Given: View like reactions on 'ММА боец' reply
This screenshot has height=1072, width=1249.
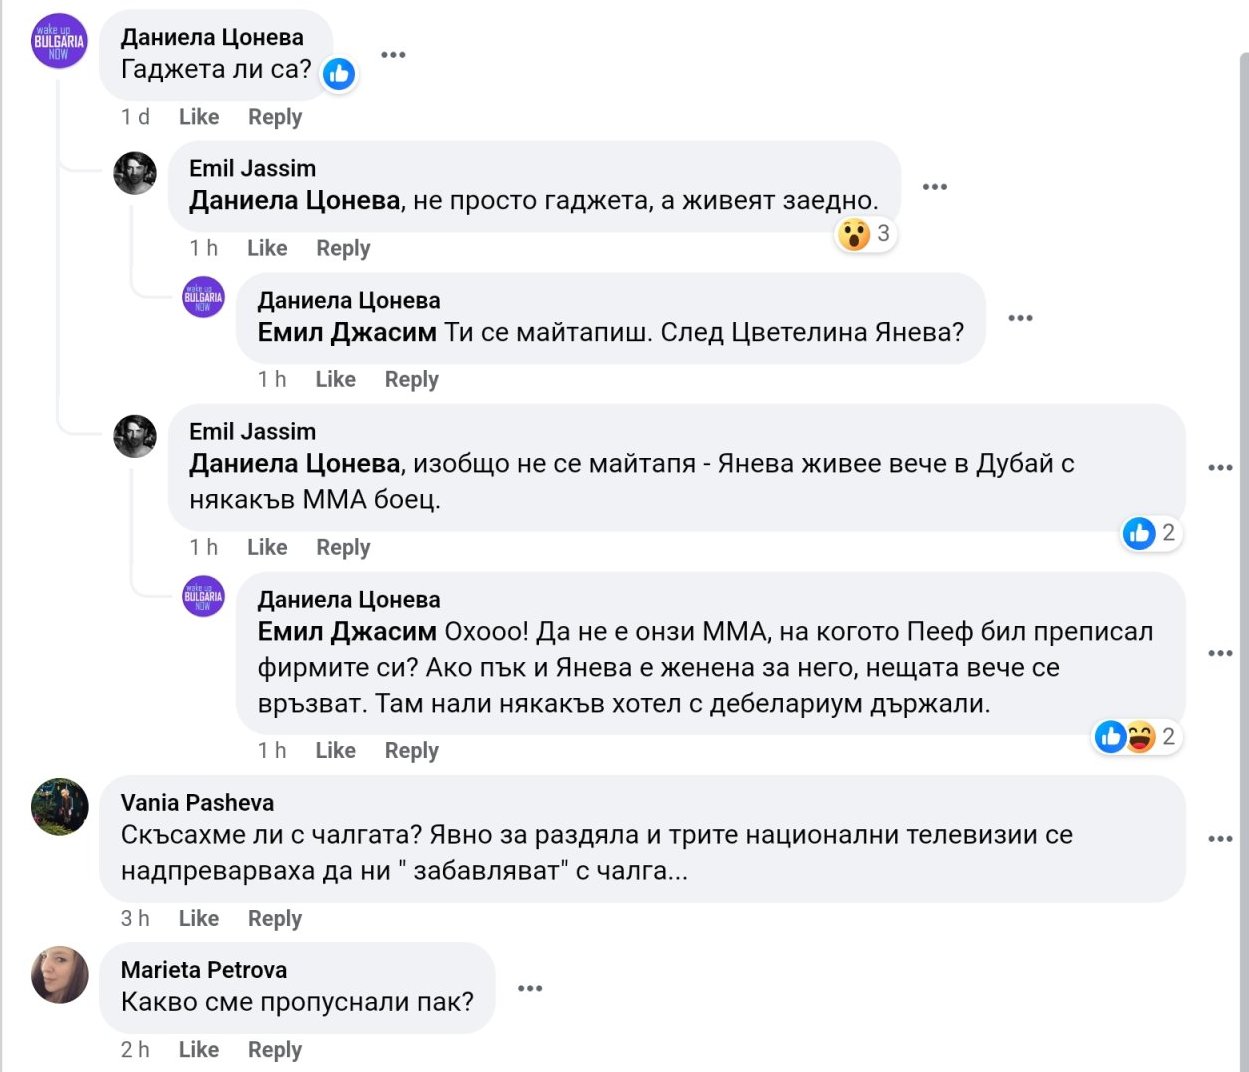Looking at the screenshot, I should 1150,533.
